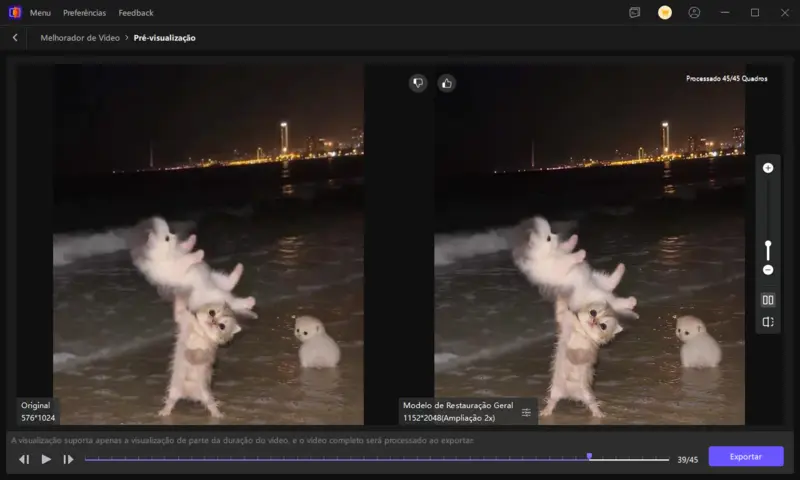Image resolution: width=800 pixels, height=480 pixels.
Task: Zoom in with the plus icon
Action: click(x=768, y=168)
